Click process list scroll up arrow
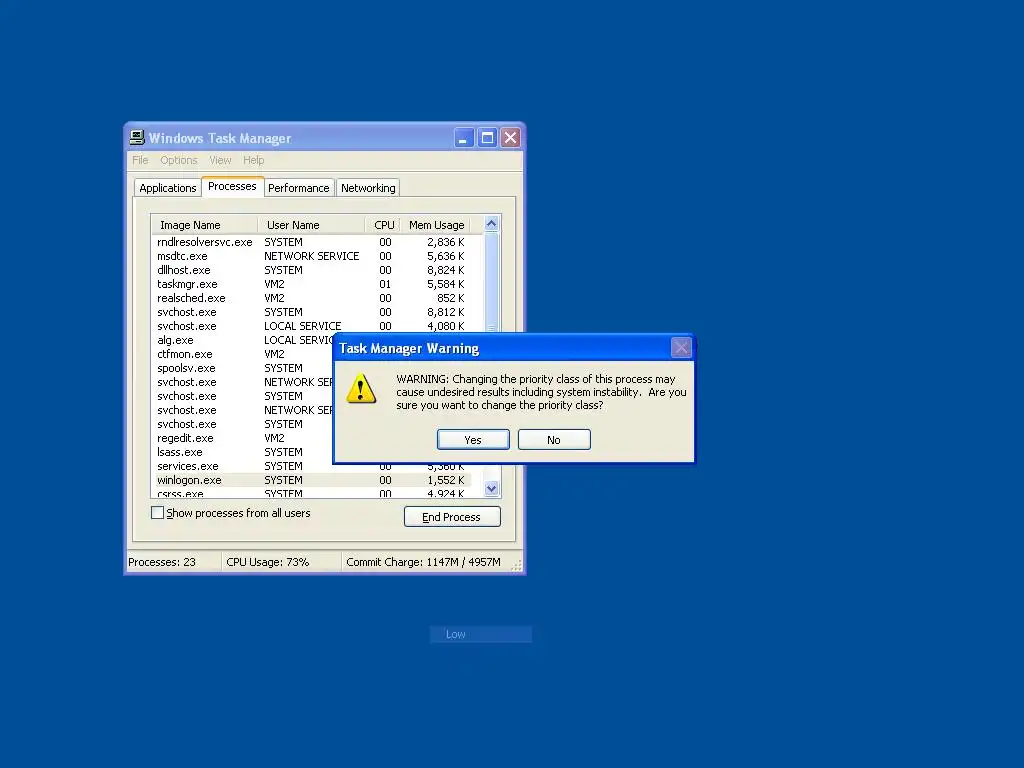This screenshot has height=768, width=1024. pyautogui.click(x=491, y=224)
